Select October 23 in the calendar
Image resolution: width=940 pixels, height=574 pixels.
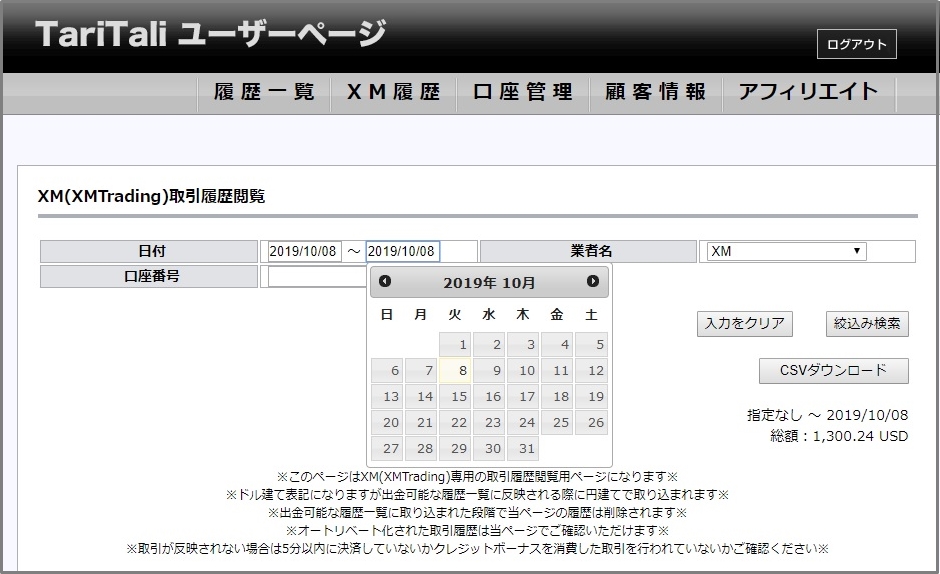point(489,423)
